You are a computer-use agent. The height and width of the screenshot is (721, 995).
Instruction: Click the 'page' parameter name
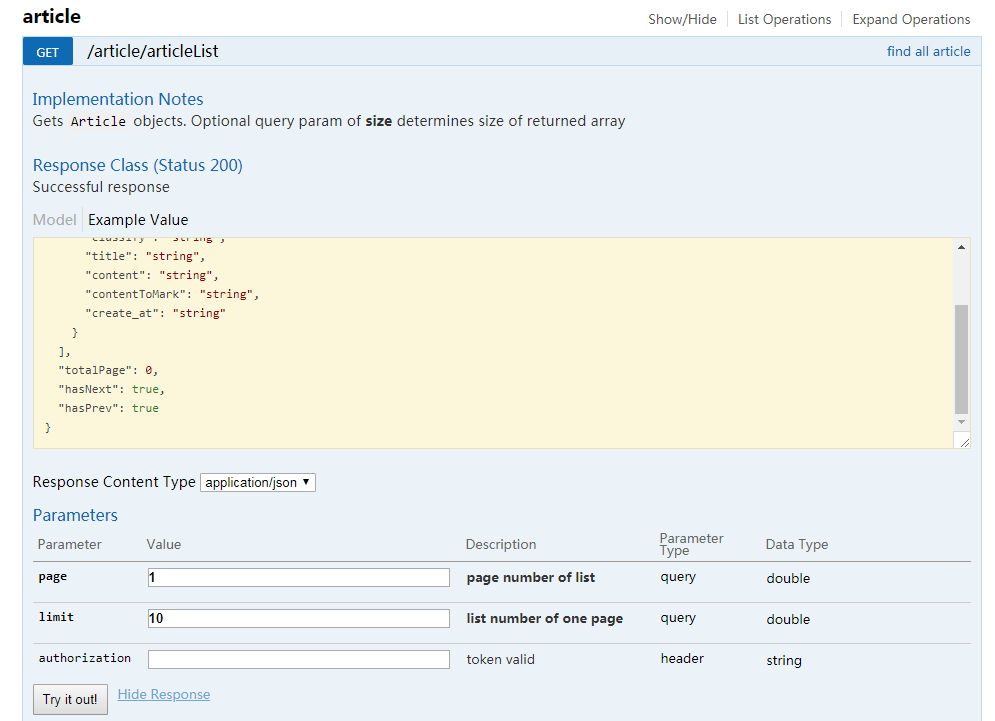pyautogui.click(x=53, y=577)
